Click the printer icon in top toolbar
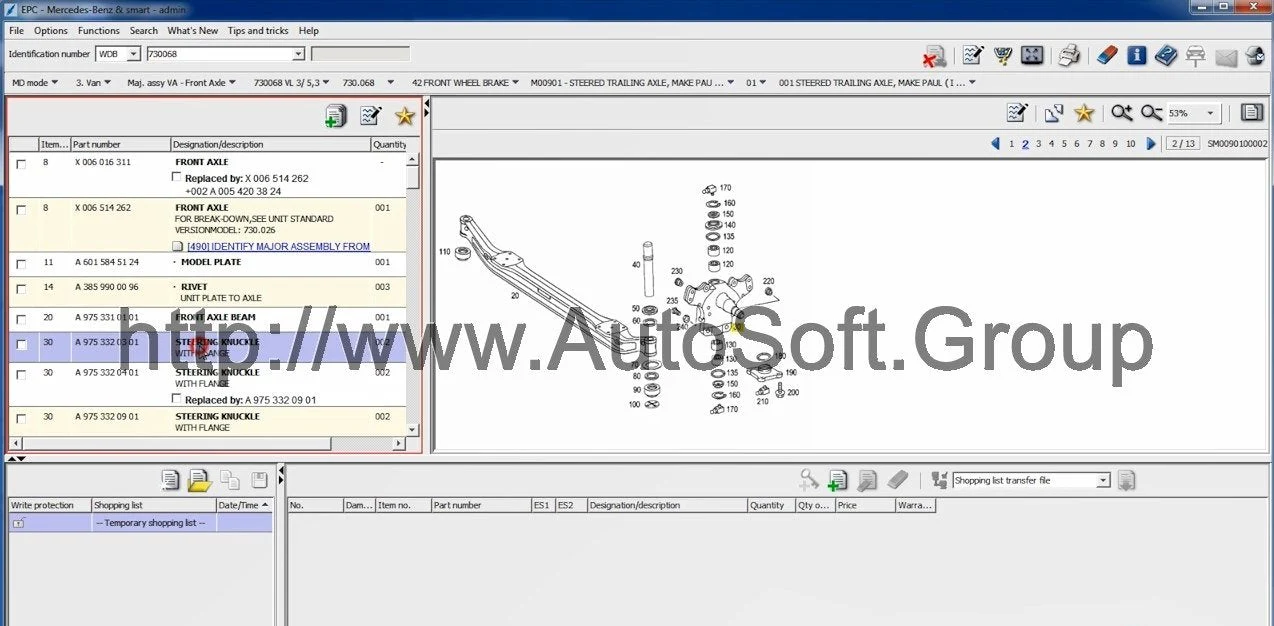Viewport: 1274px width, 626px height. 1069,56
